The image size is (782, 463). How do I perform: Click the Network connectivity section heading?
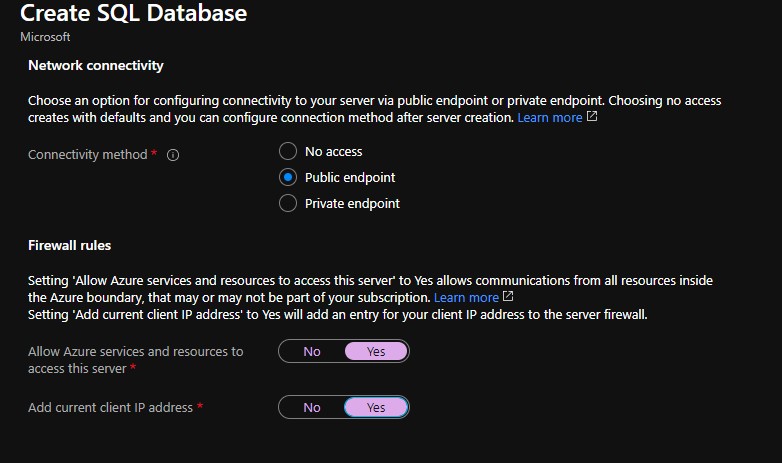(x=95, y=65)
